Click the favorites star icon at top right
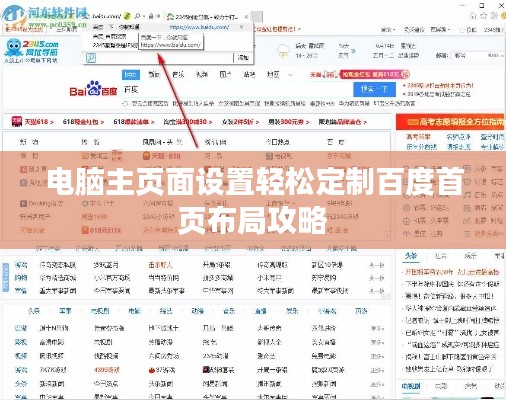Viewport: 506px width, 400px height. point(484,16)
